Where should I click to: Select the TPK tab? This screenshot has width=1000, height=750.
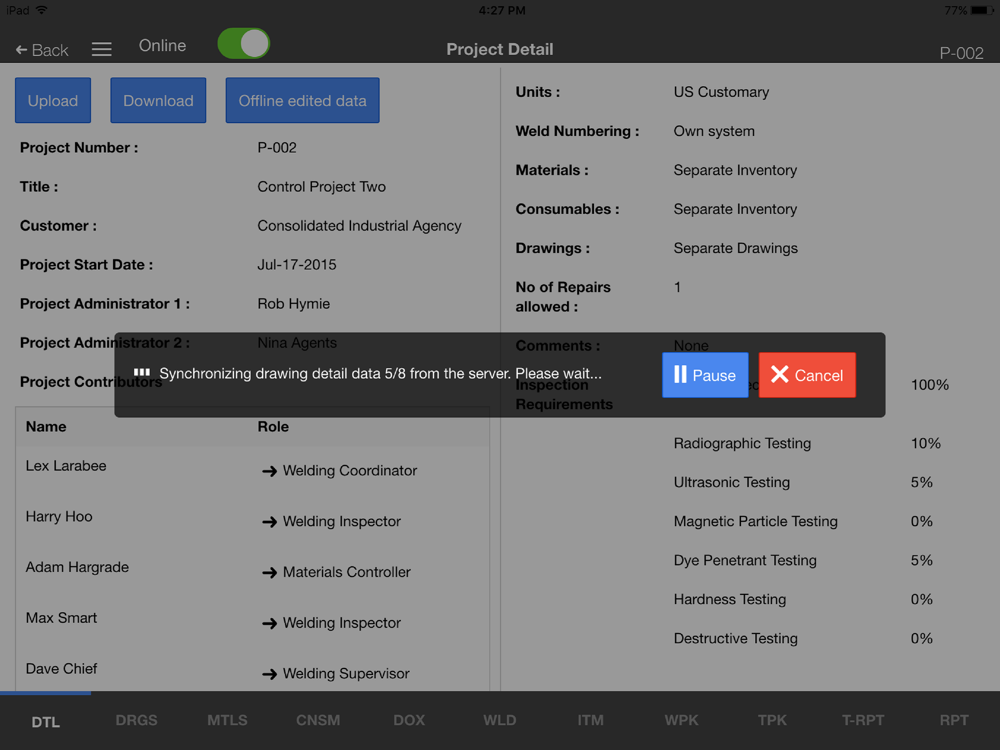(772, 720)
